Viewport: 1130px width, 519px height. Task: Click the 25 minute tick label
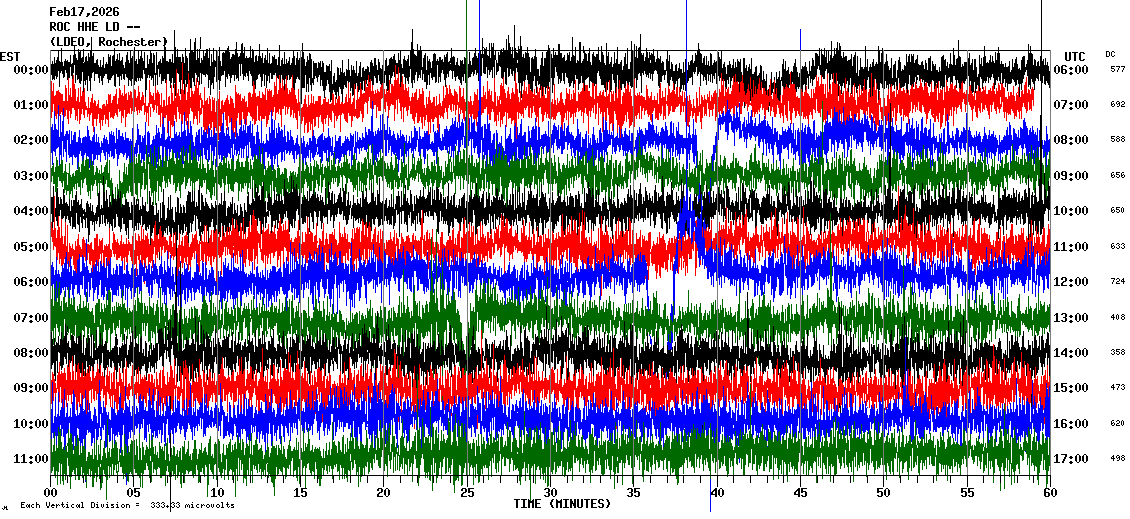tap(467, 493)
